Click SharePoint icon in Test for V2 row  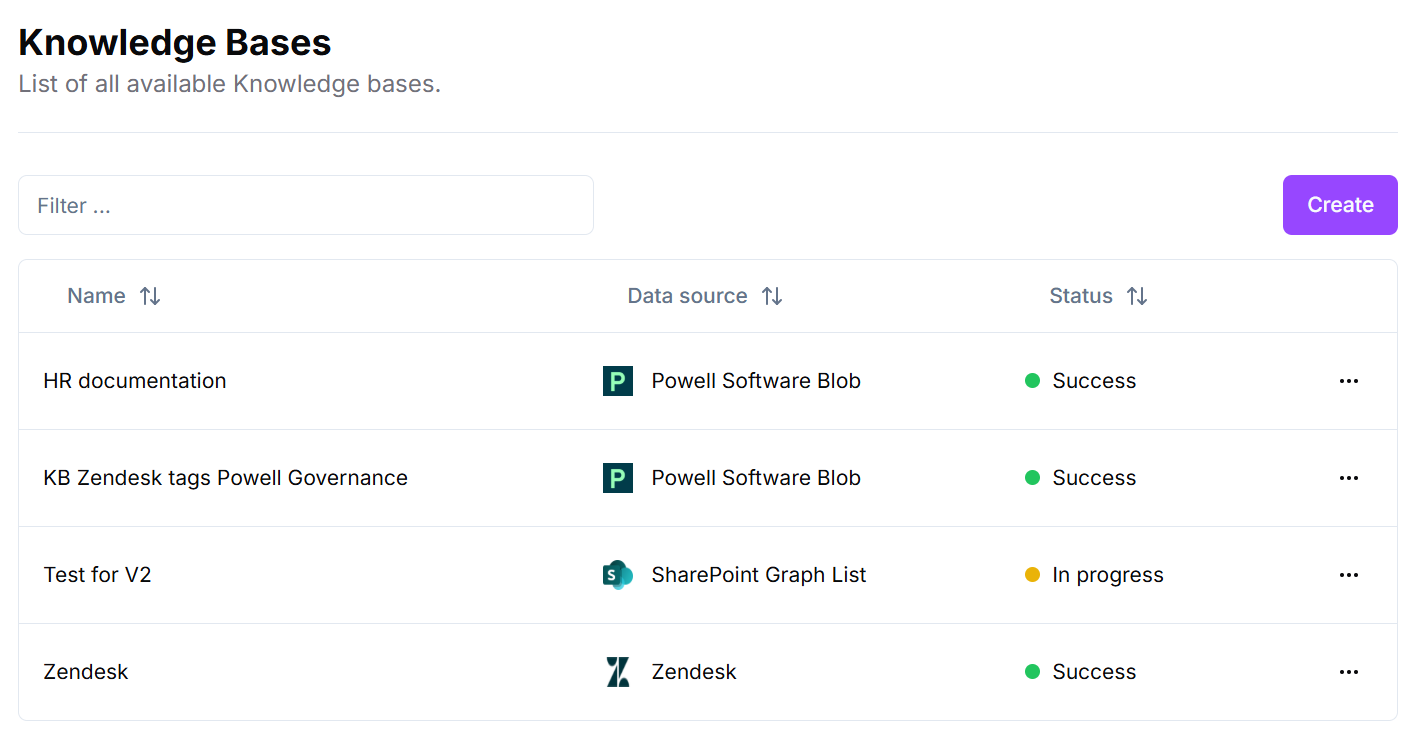click(618, 575)
